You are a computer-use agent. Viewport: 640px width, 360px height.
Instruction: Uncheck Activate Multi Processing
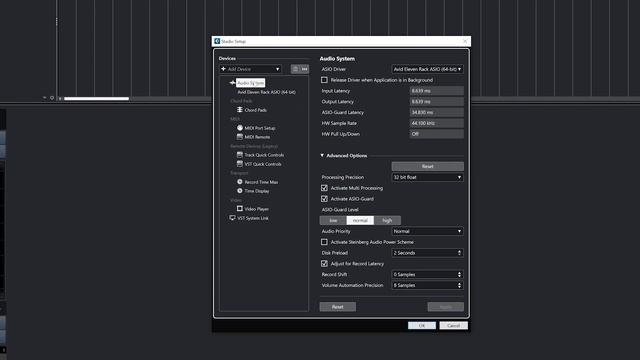click(x=324, y=188)
